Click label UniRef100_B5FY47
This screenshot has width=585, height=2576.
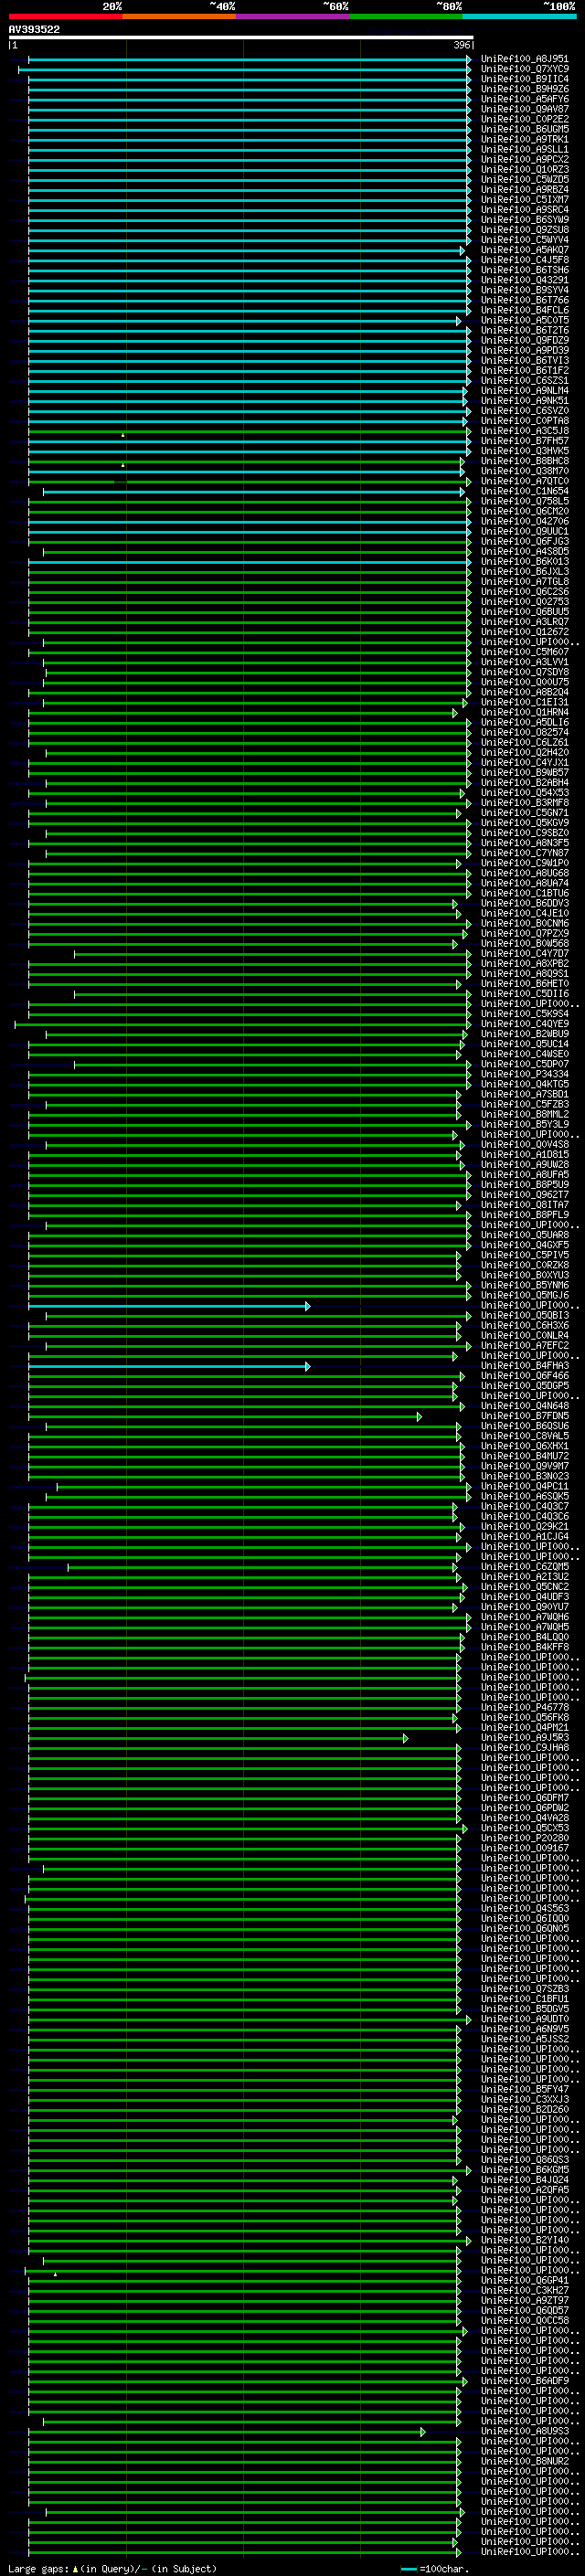[524, 2089]
